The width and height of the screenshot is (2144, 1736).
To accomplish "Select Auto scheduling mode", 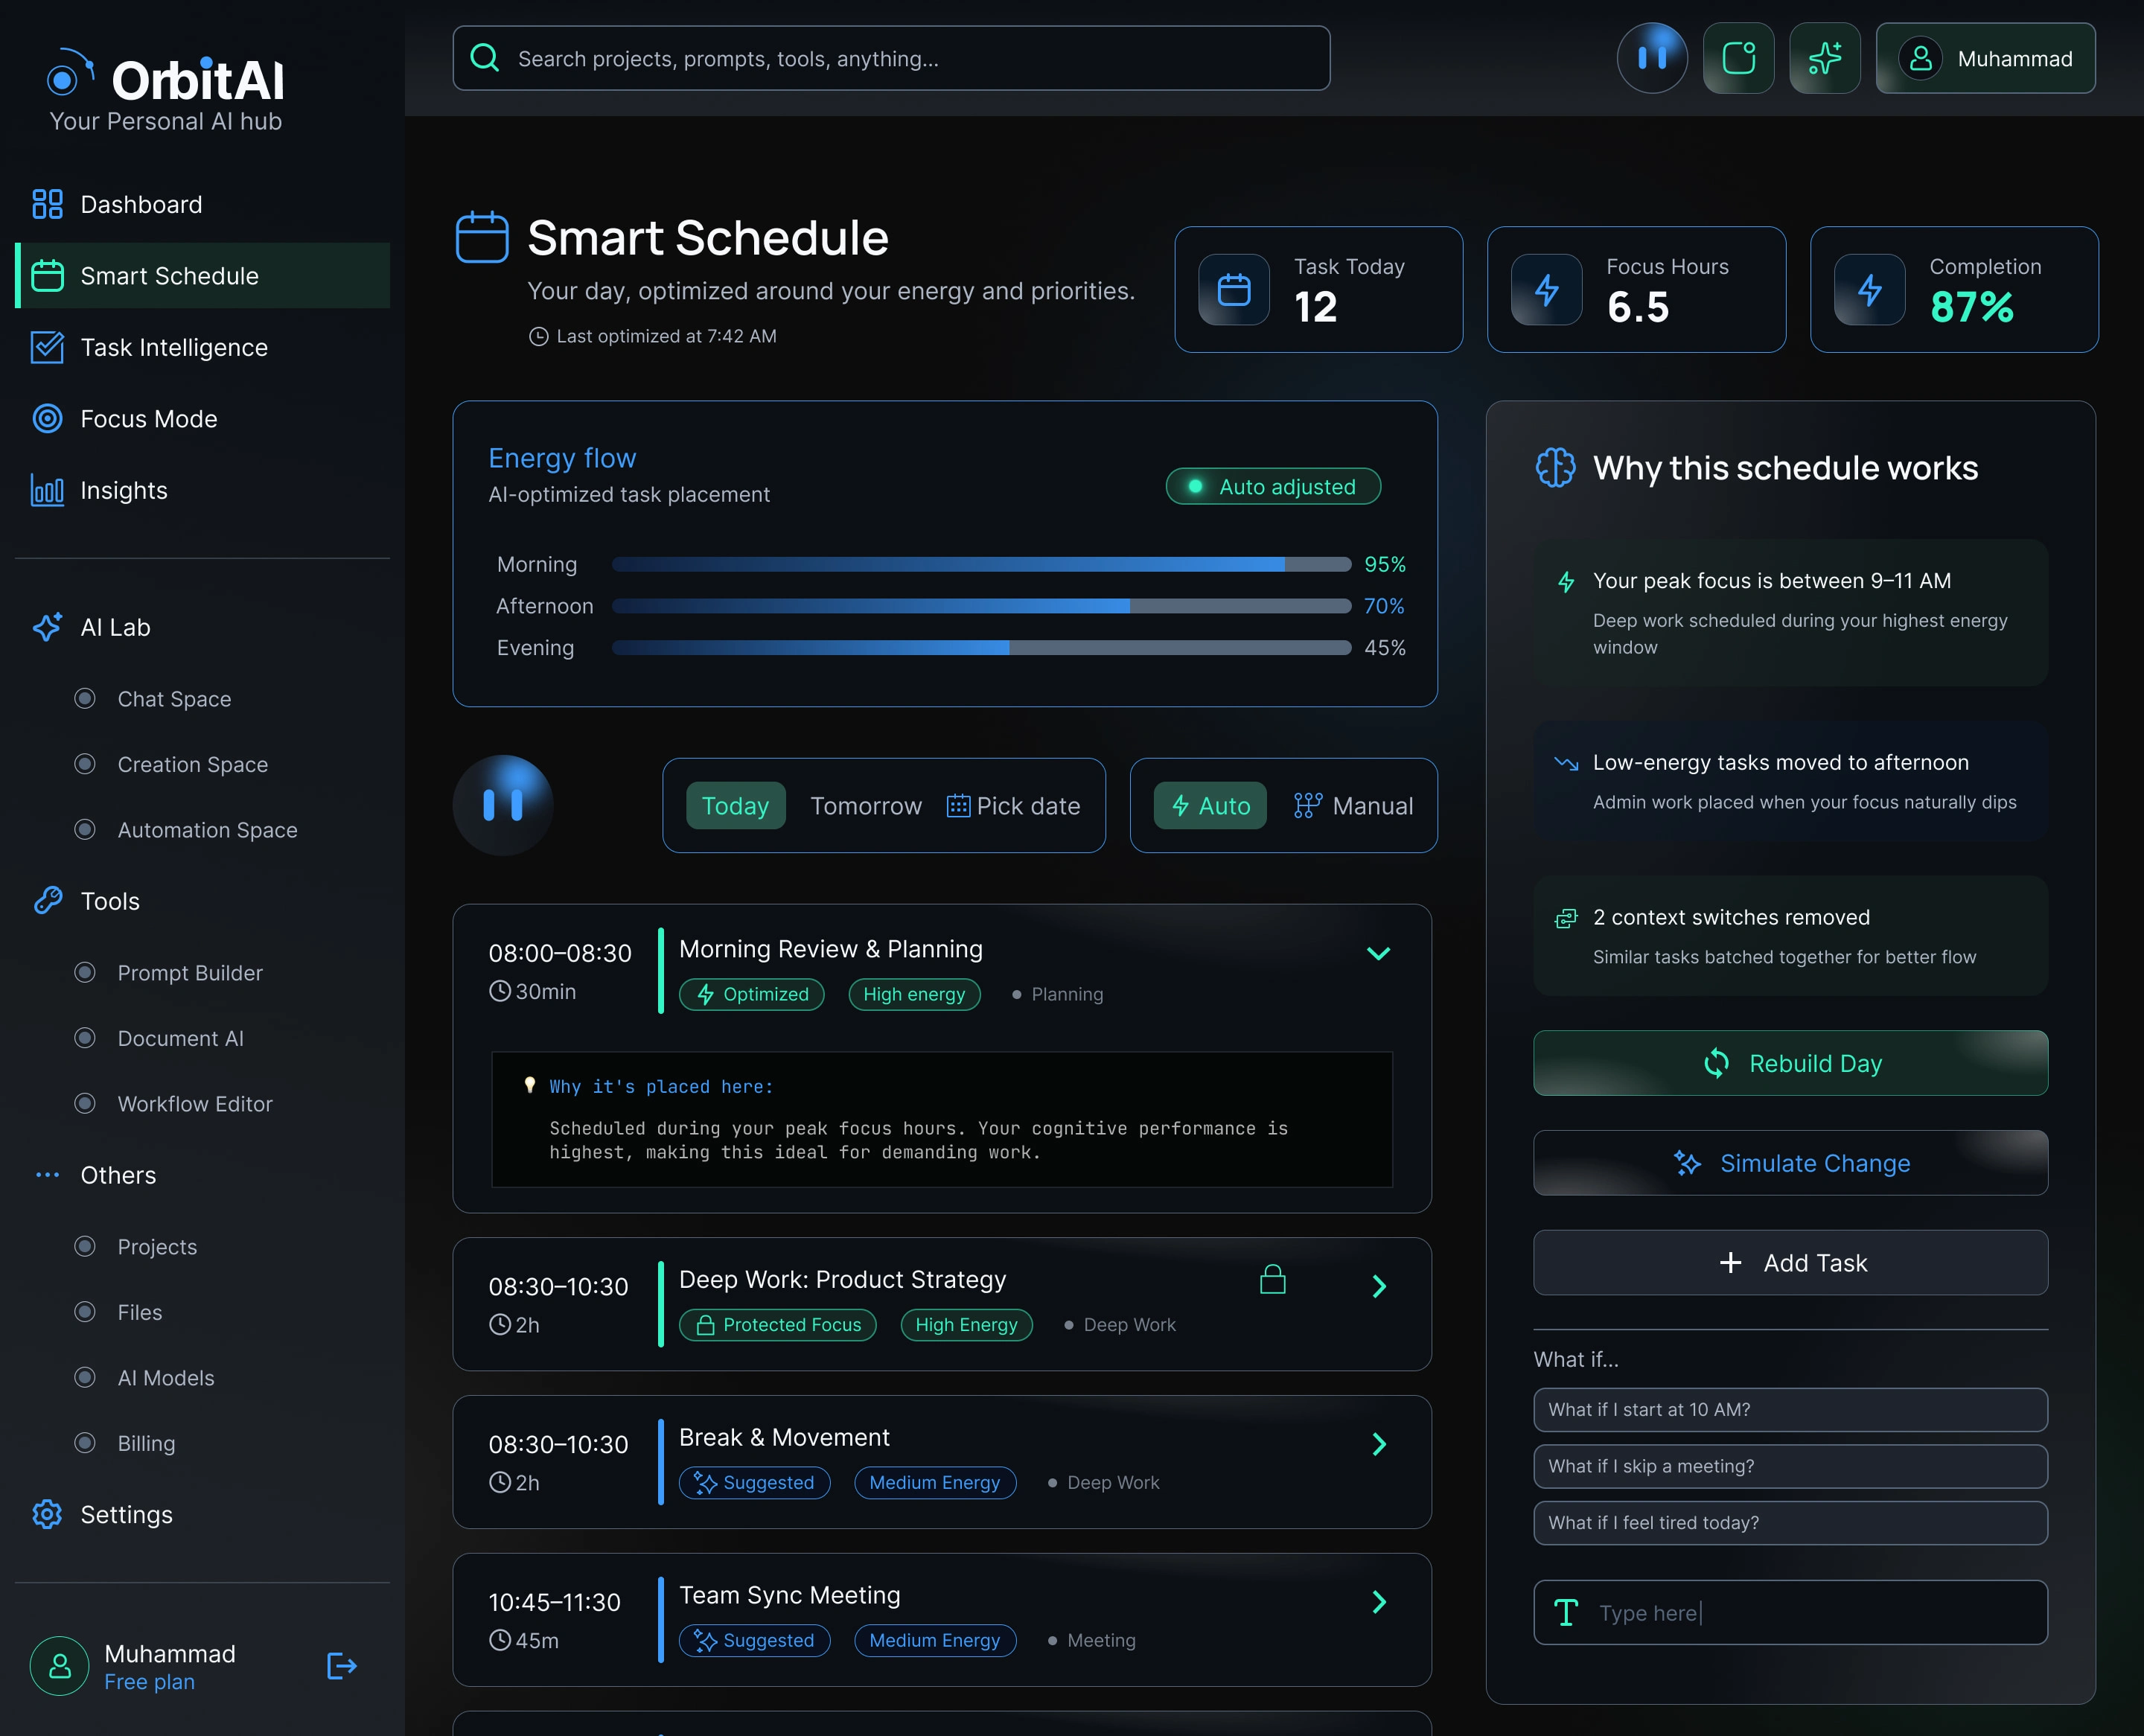I will click(1210, 806).
